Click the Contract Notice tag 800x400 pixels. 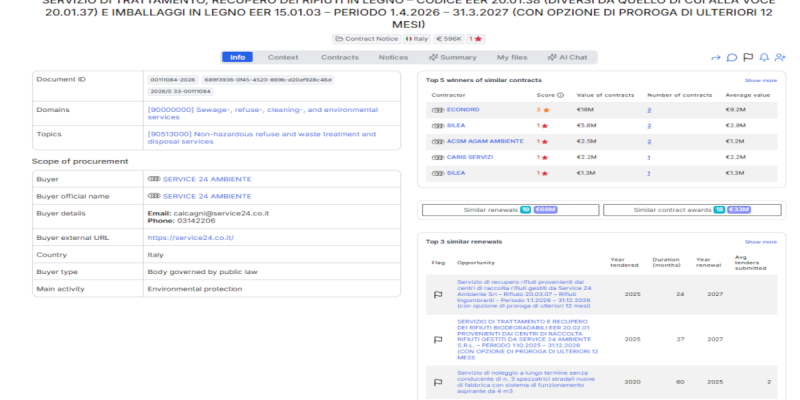click(x=366, y=39)
